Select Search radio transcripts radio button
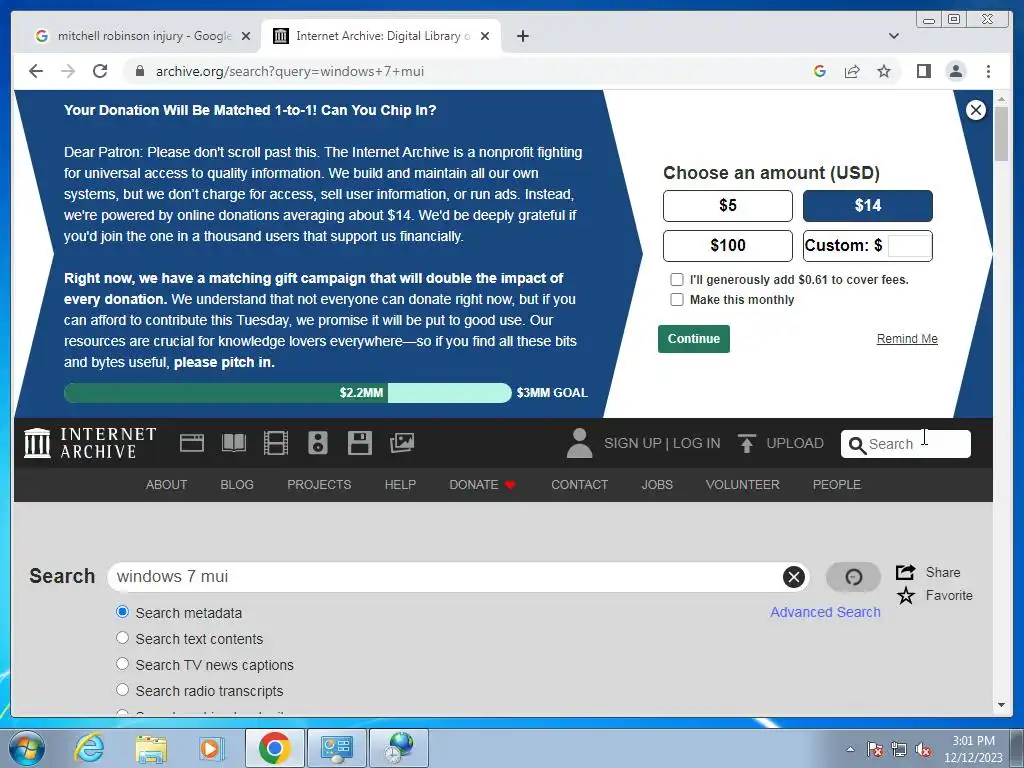This screenshot has height=768, width=1024. point(122,690)
